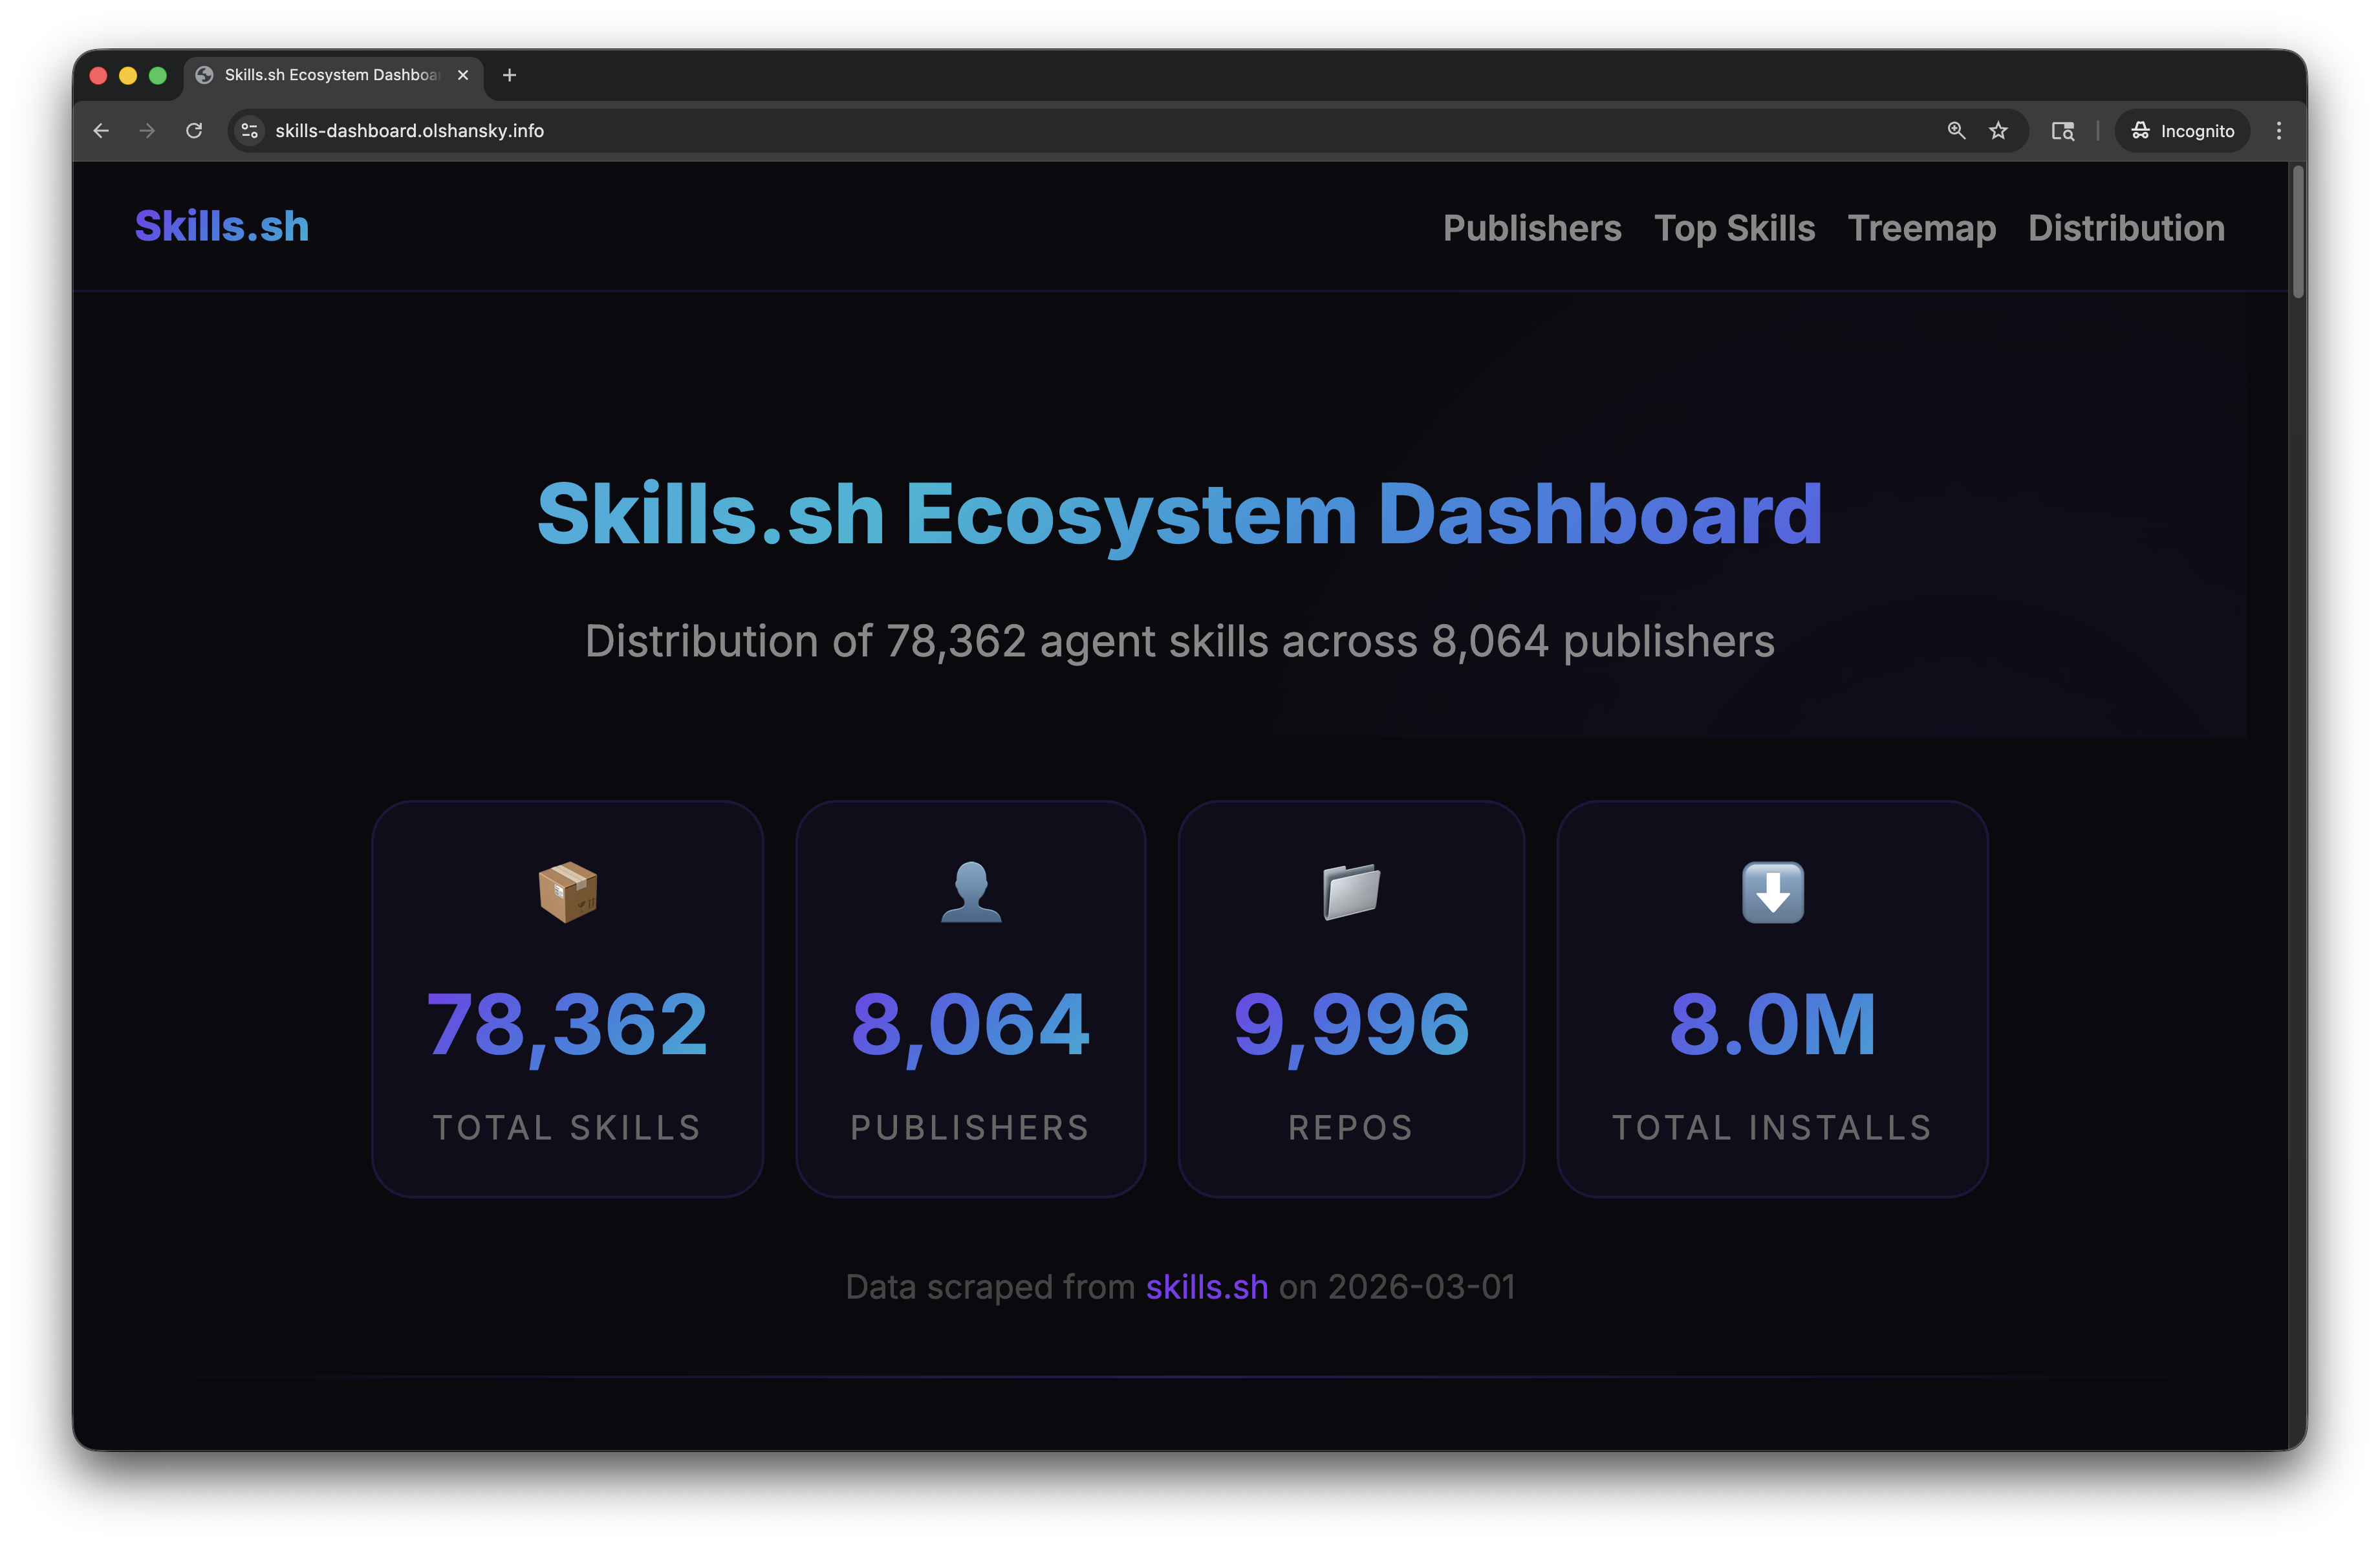Viewport: 2380px width, 1547px height.
Task: Click the Incognito indicator icon
Action: 2140,130
